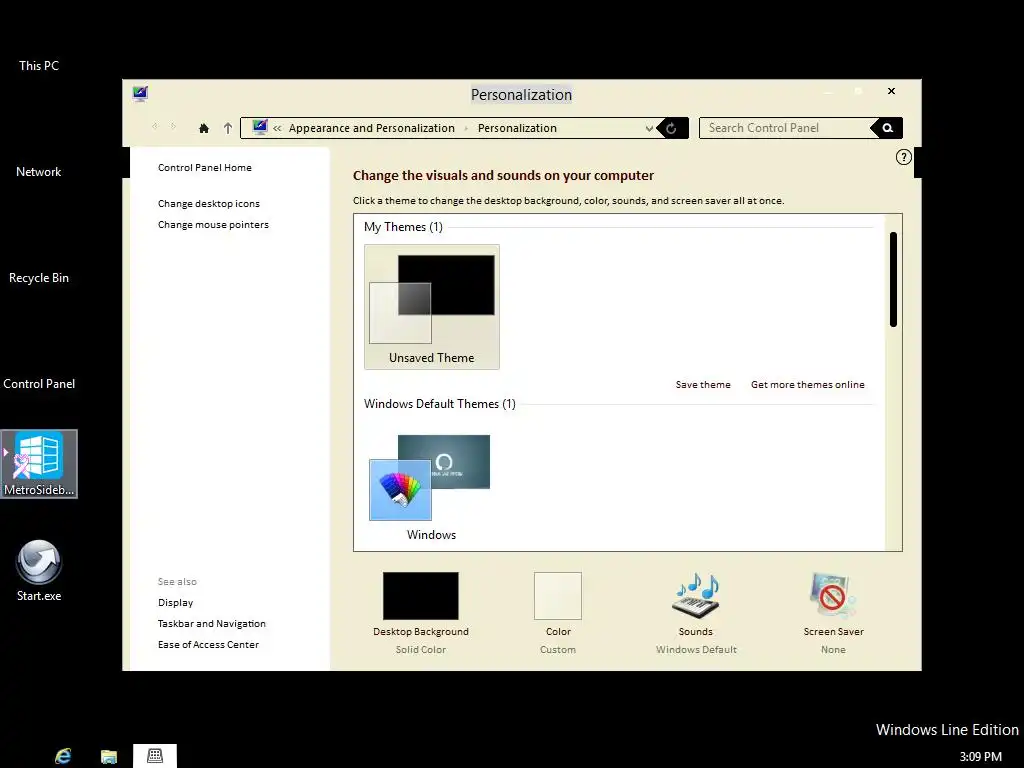
Task: Open Change desktop icons link
Action: (209, 204)
